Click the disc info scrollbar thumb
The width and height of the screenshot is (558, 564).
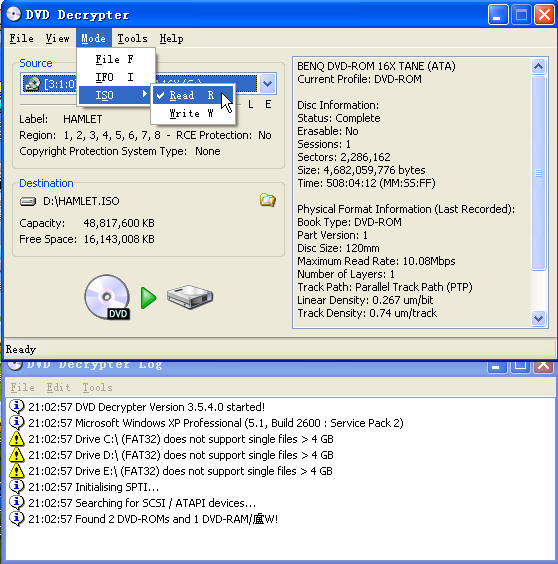coord(538,173)
